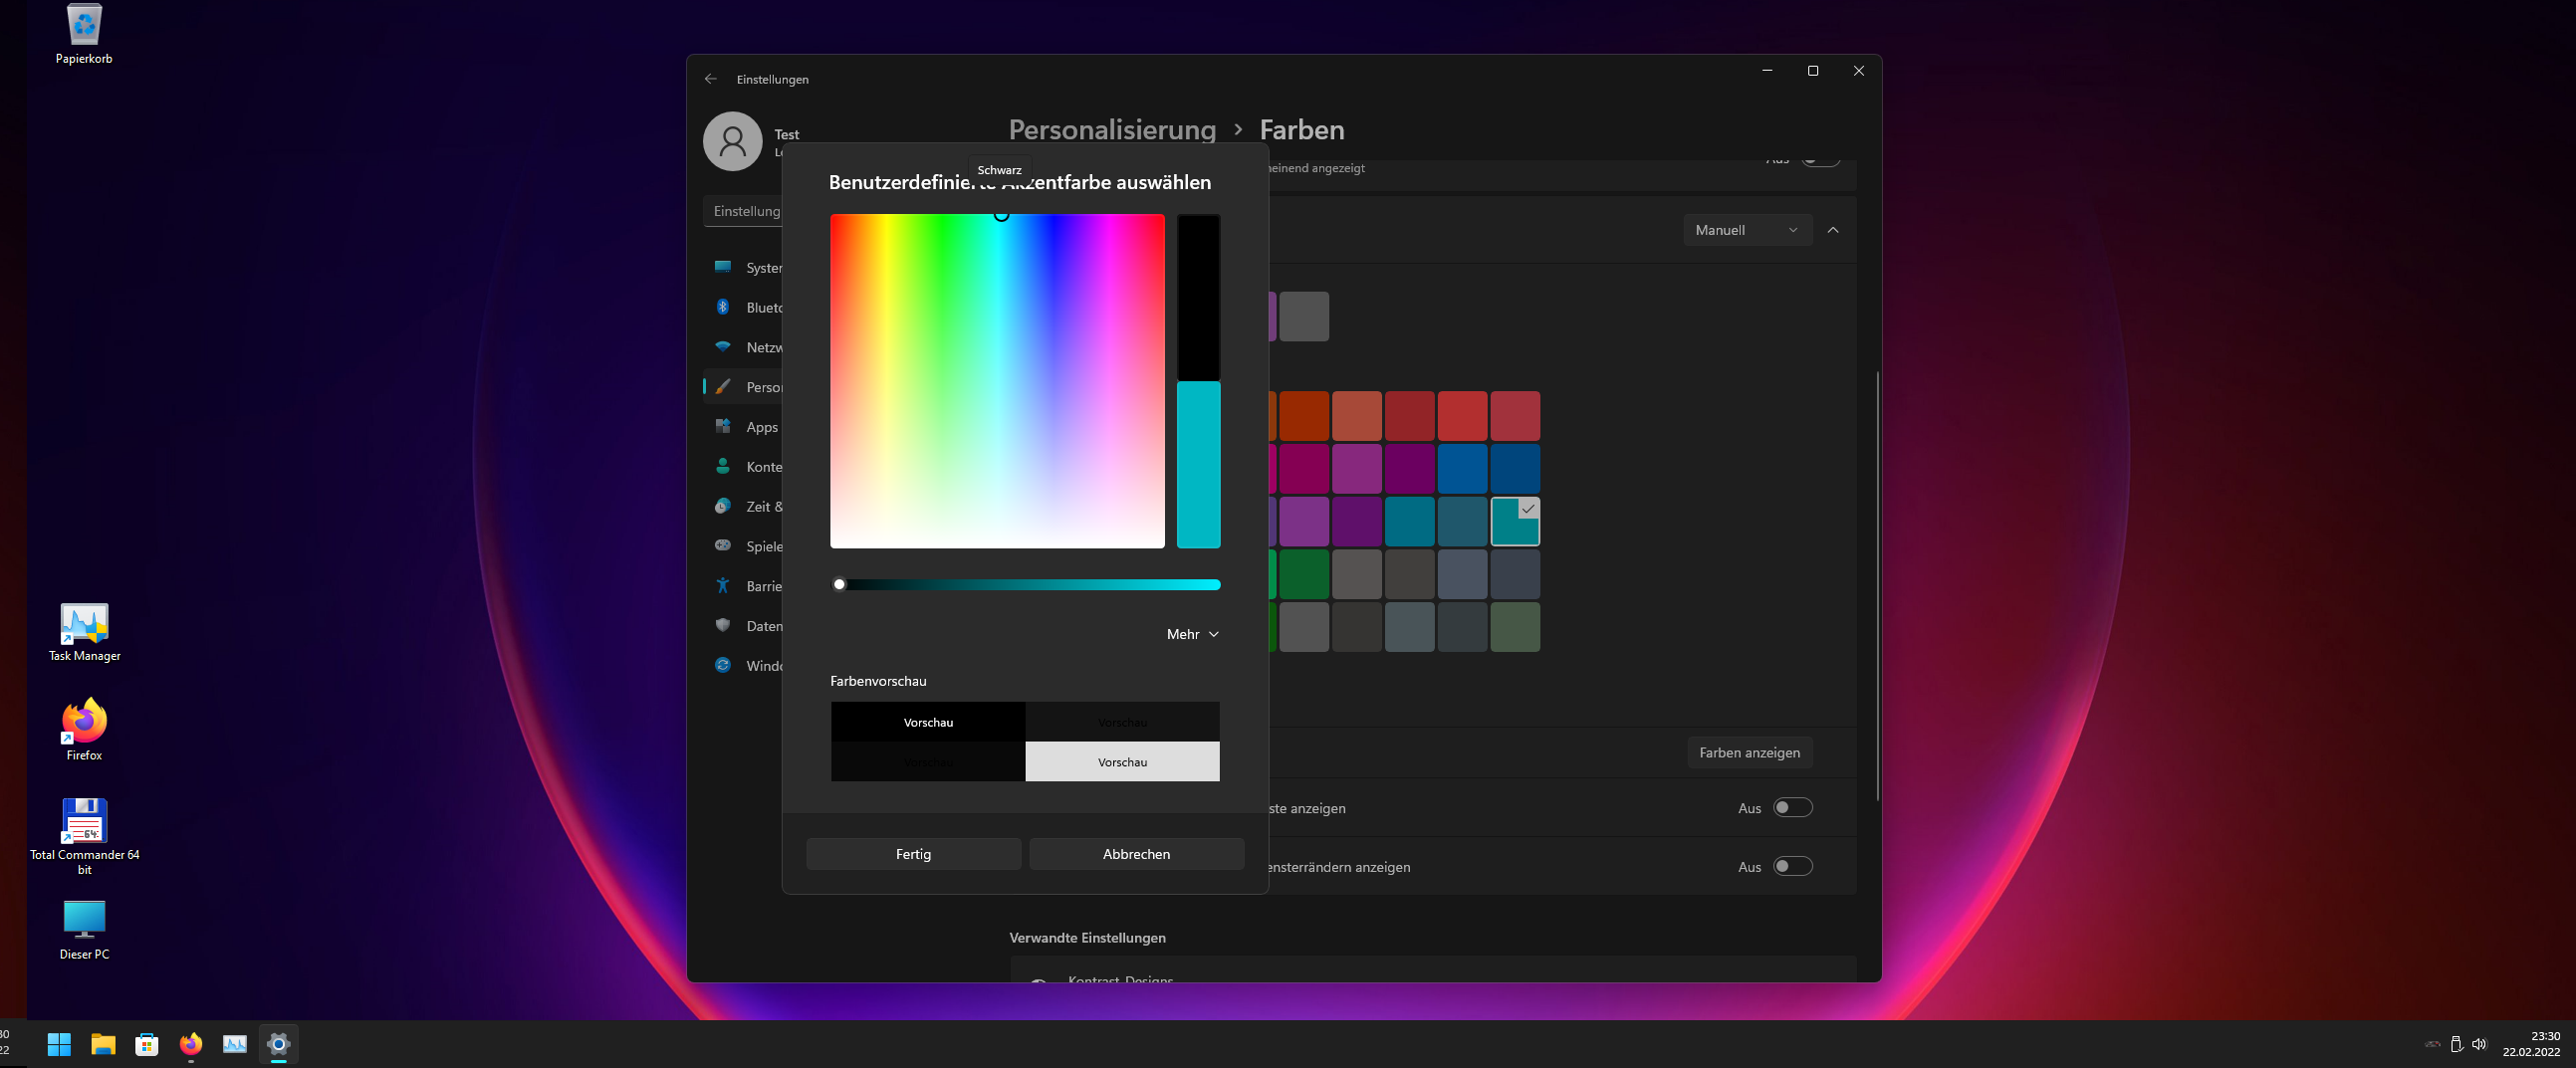
Task: Click the Farbenvorschau label
Action: click(878, 681)
